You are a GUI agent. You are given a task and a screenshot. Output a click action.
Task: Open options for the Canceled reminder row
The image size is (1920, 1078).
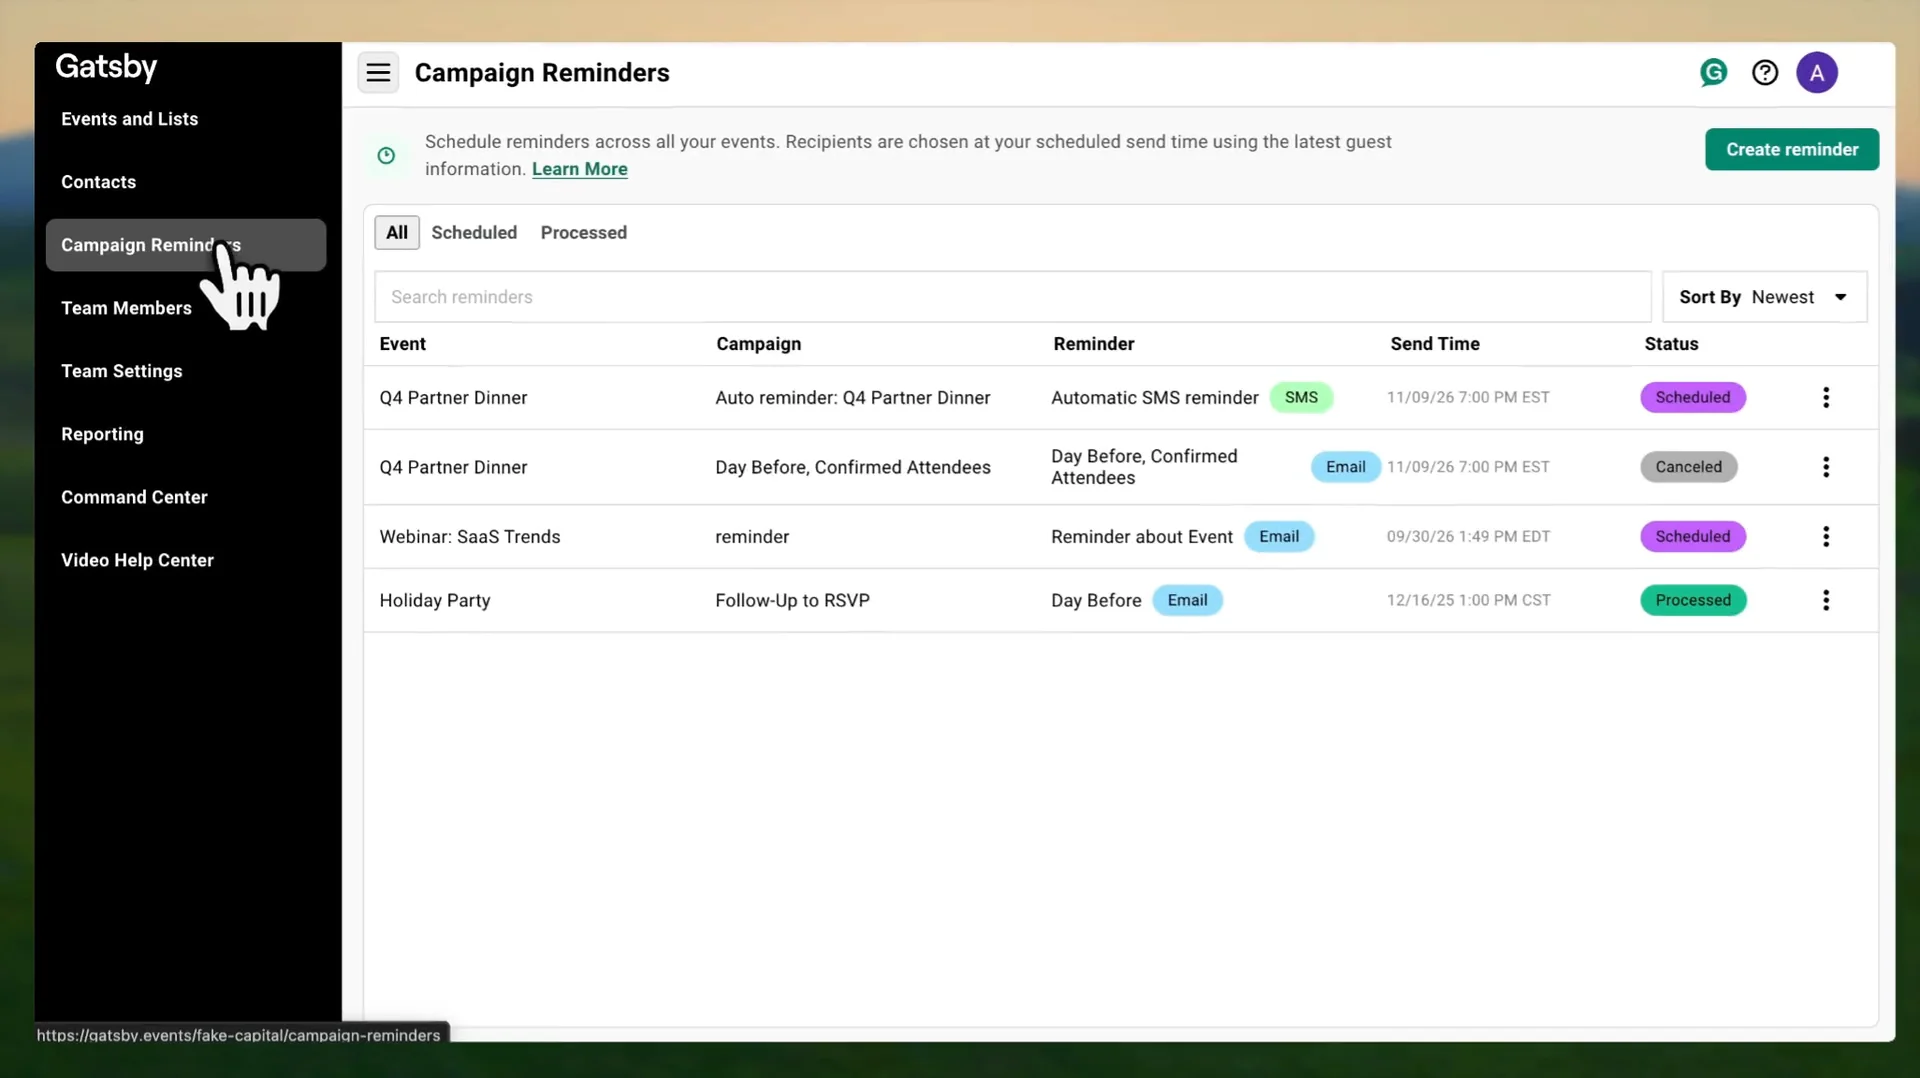[x=1826, y=467]
